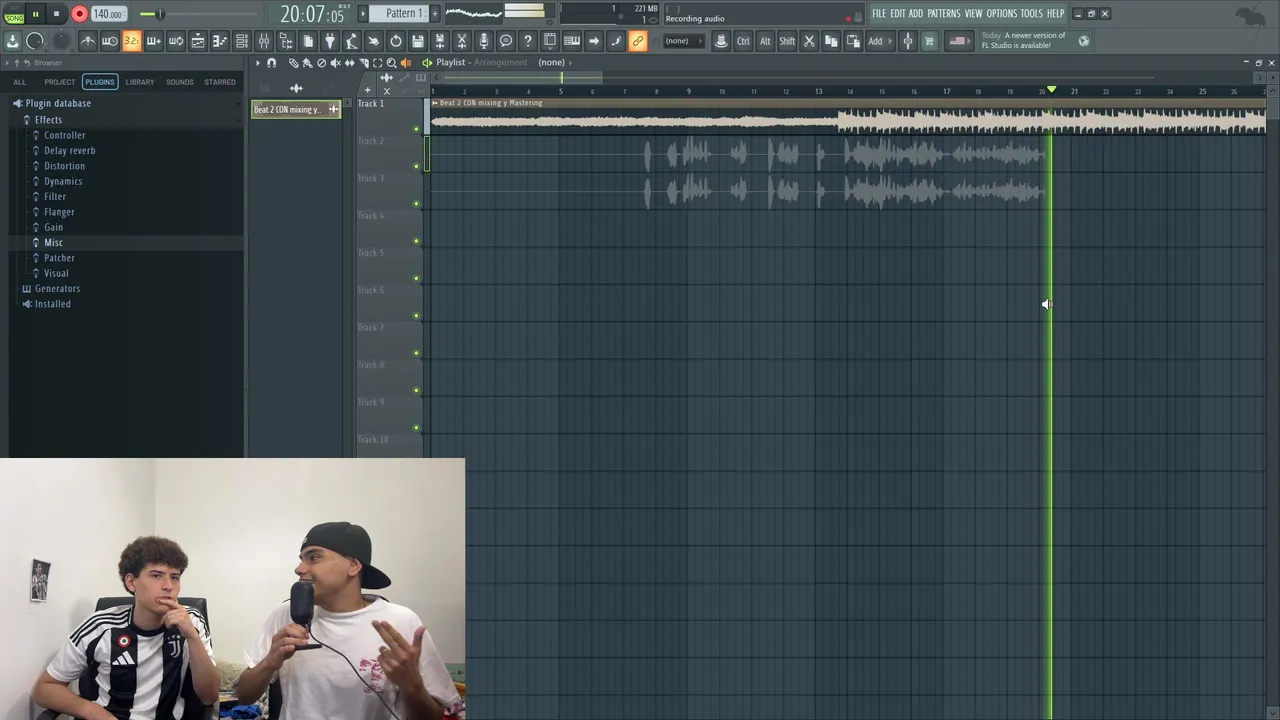Switch to the LIBRARY browser tab
This screenshot has width=1280, height=720.
(140, 82)
